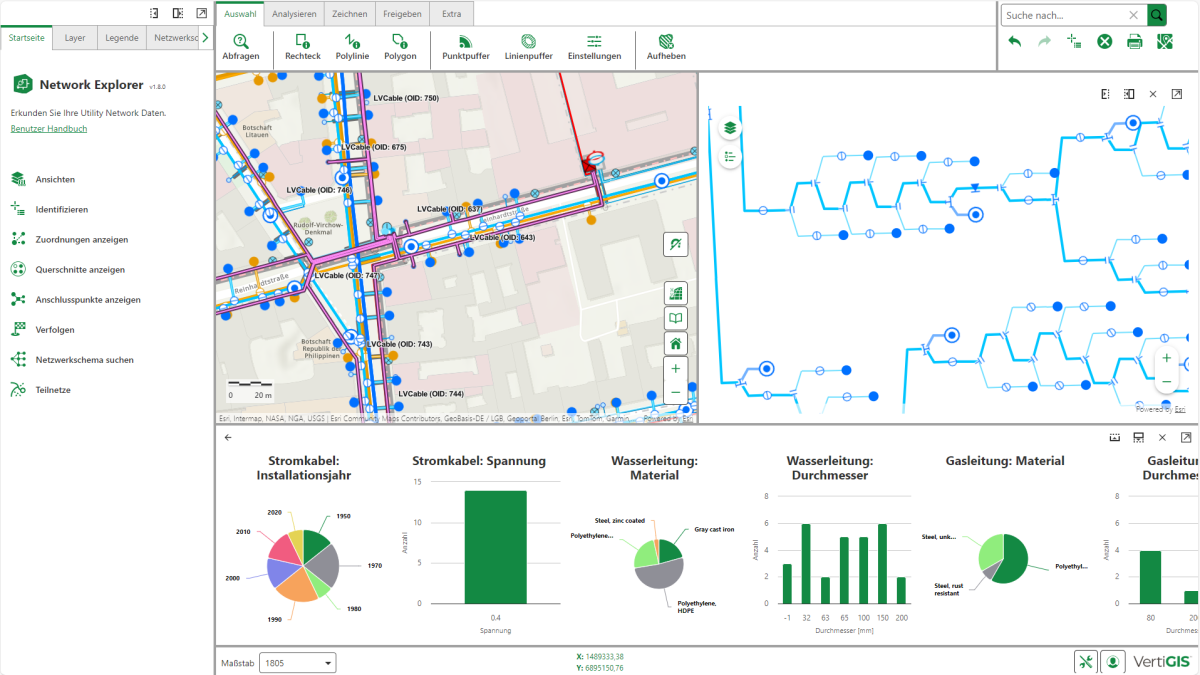Choose the Linienpuffer tool
The image size is (1200, 675).
click(527, 47)
